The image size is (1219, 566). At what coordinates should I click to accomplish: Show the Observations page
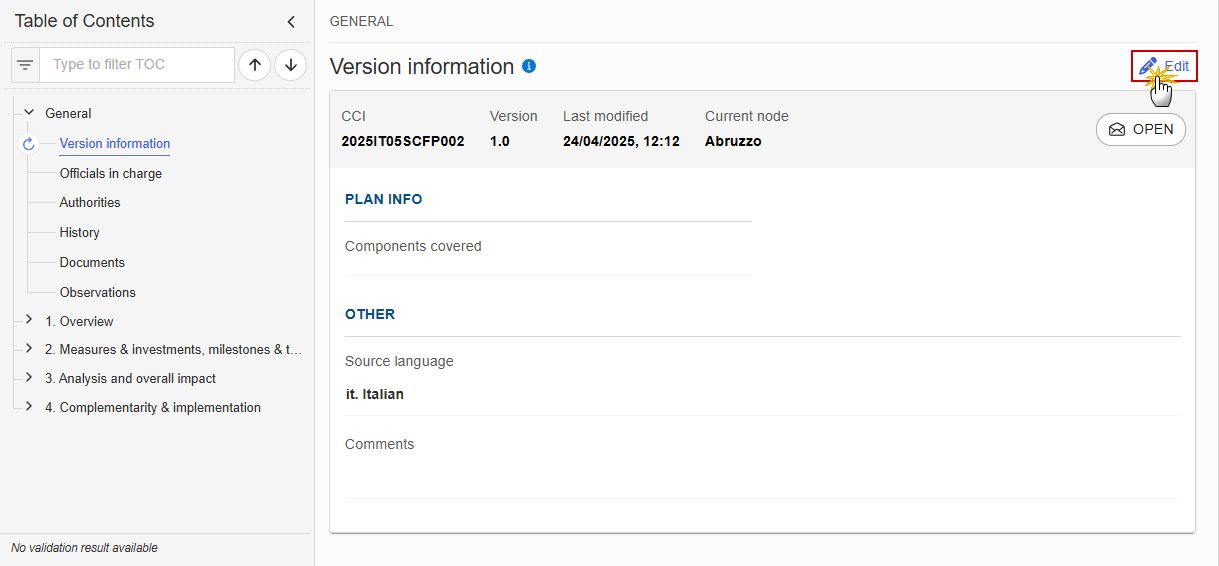(x=98, y=292)
